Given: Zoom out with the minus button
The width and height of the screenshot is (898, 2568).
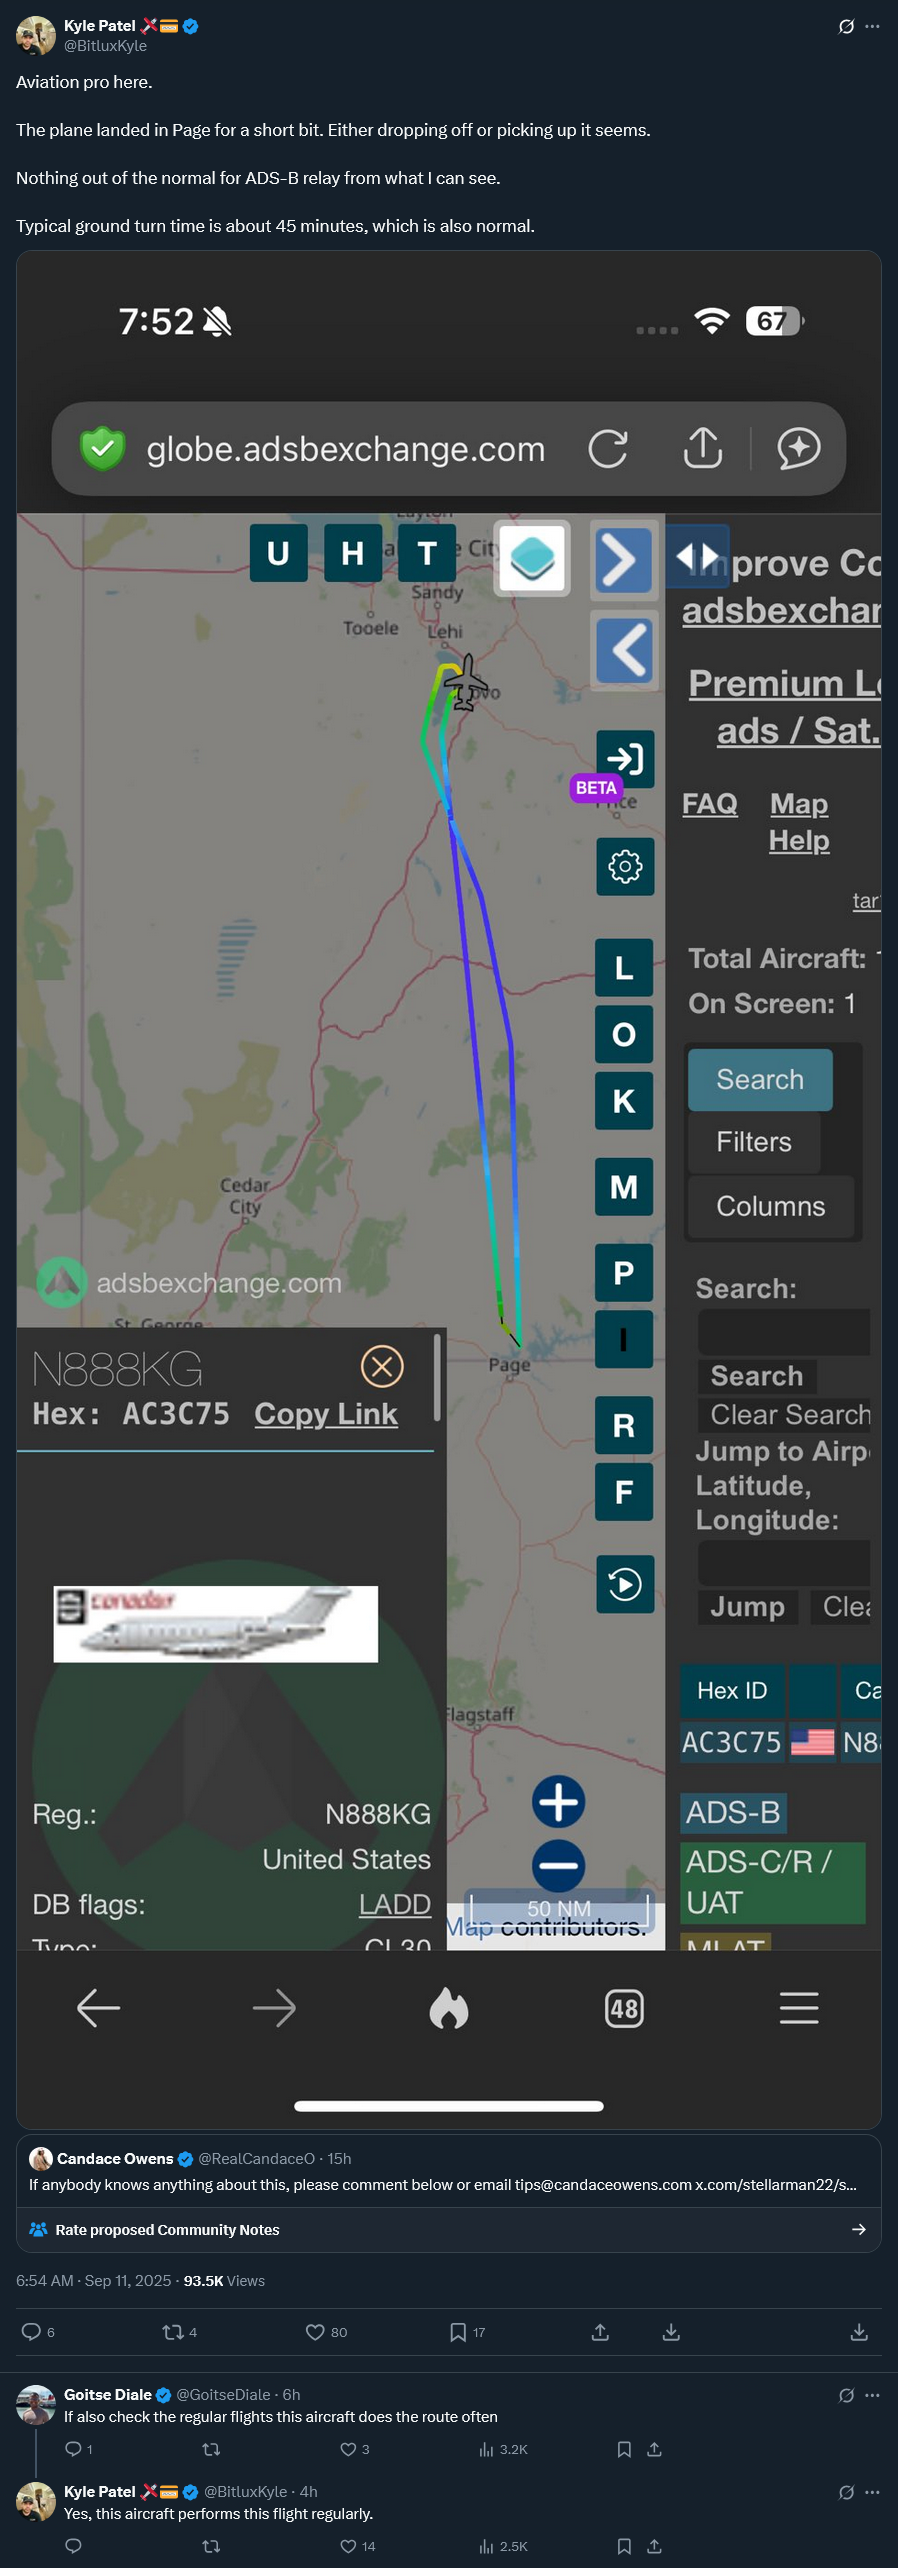Looking at the screenshot, I should [x=558, y=1866].
